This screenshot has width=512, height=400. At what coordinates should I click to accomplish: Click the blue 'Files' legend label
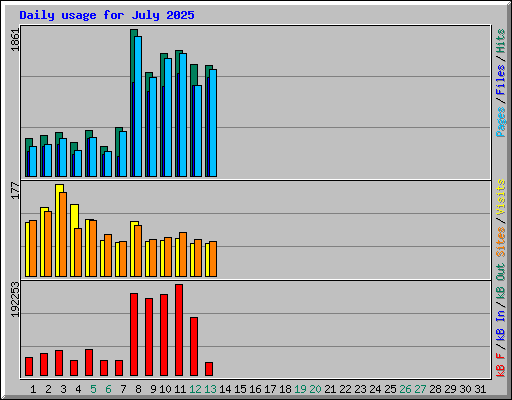pos(500,80)
